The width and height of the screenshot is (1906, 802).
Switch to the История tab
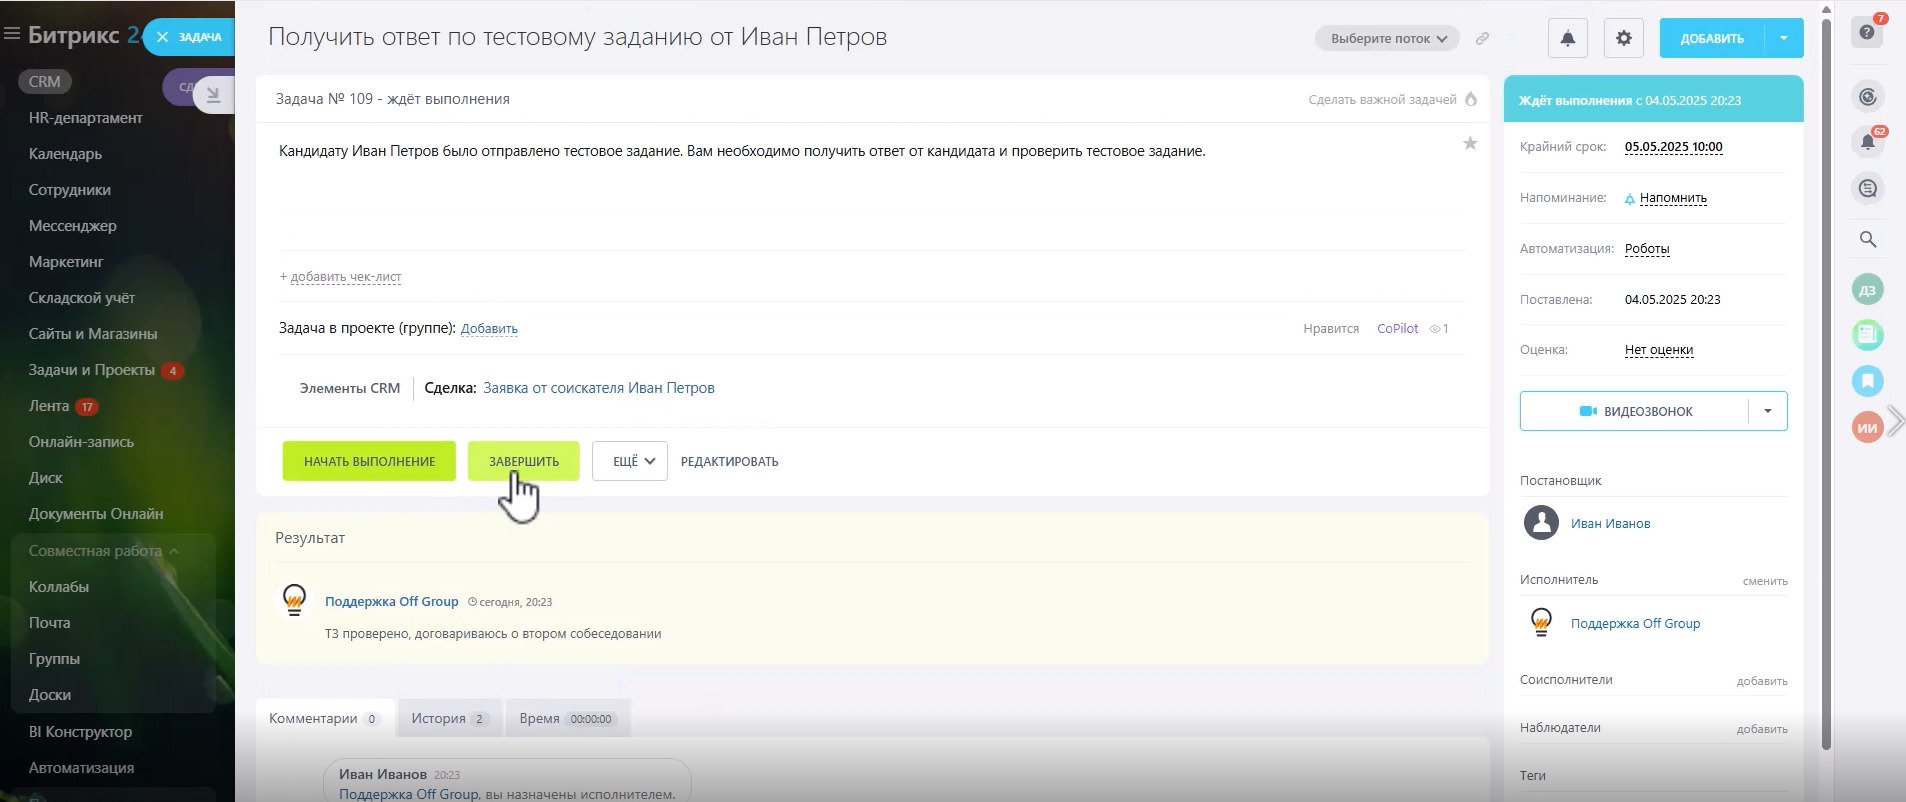coord(449,718)
